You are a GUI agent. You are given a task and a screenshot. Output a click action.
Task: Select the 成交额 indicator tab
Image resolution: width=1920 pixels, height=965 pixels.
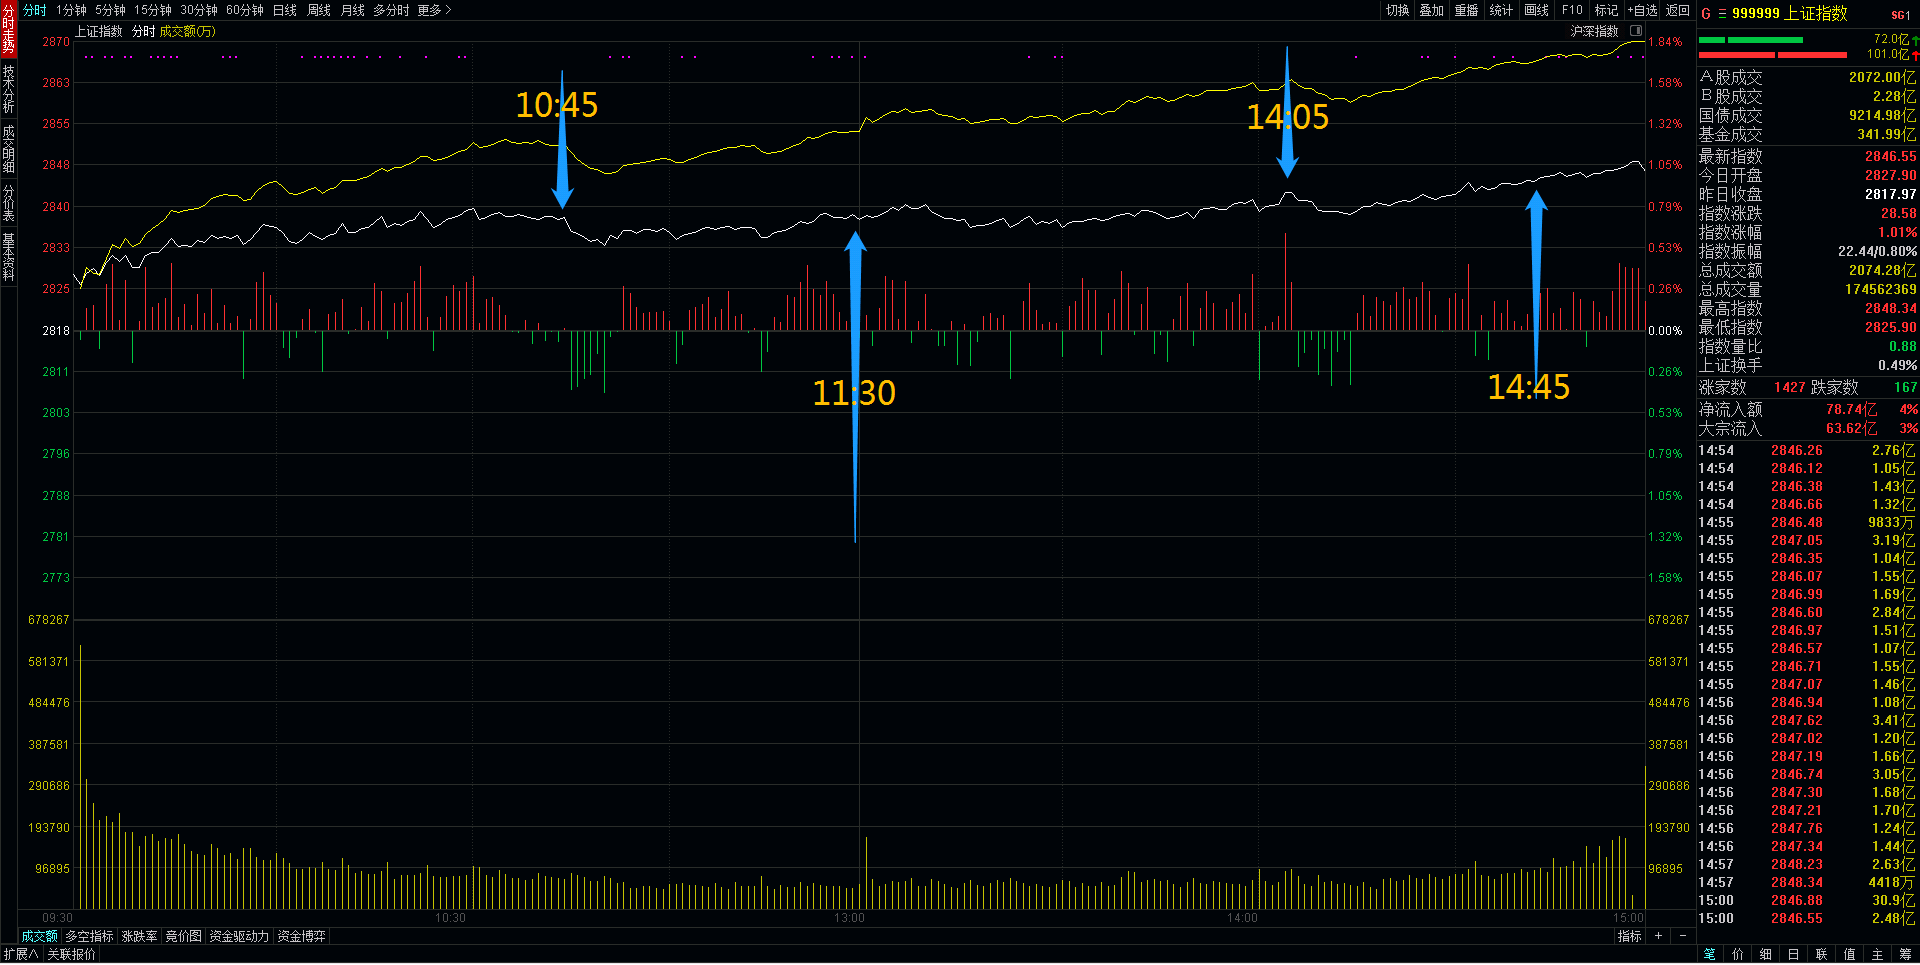coord(39,936)
